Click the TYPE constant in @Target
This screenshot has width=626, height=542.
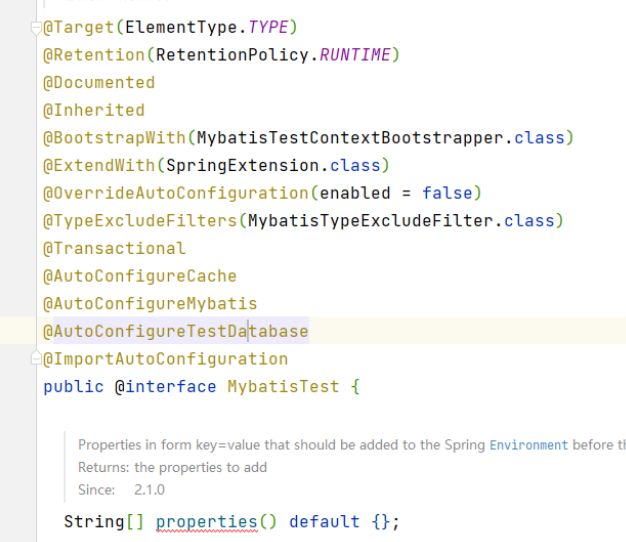point(268,27)
